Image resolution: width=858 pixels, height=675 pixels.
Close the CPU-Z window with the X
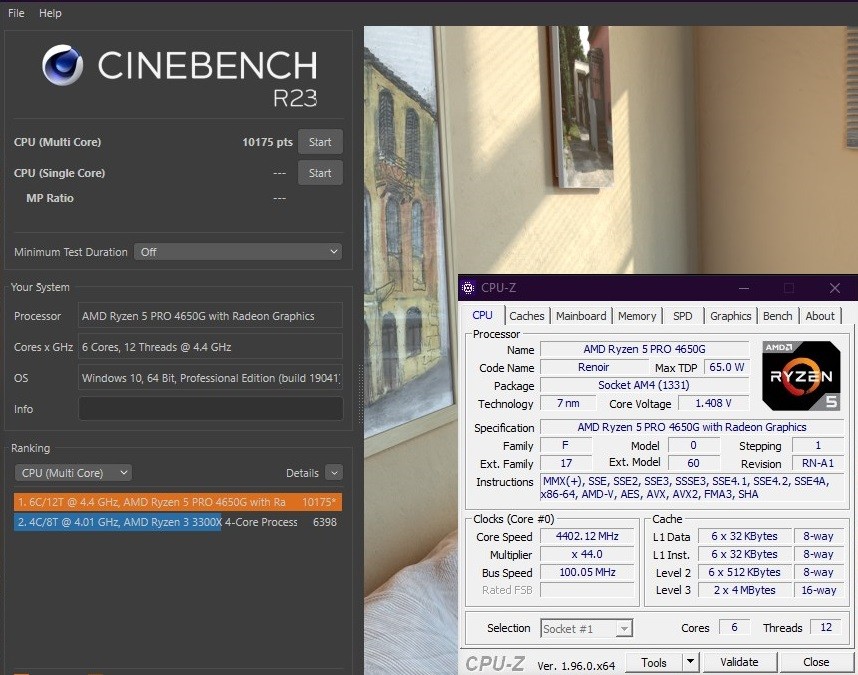pyautogui.click(x=834, y=288)
